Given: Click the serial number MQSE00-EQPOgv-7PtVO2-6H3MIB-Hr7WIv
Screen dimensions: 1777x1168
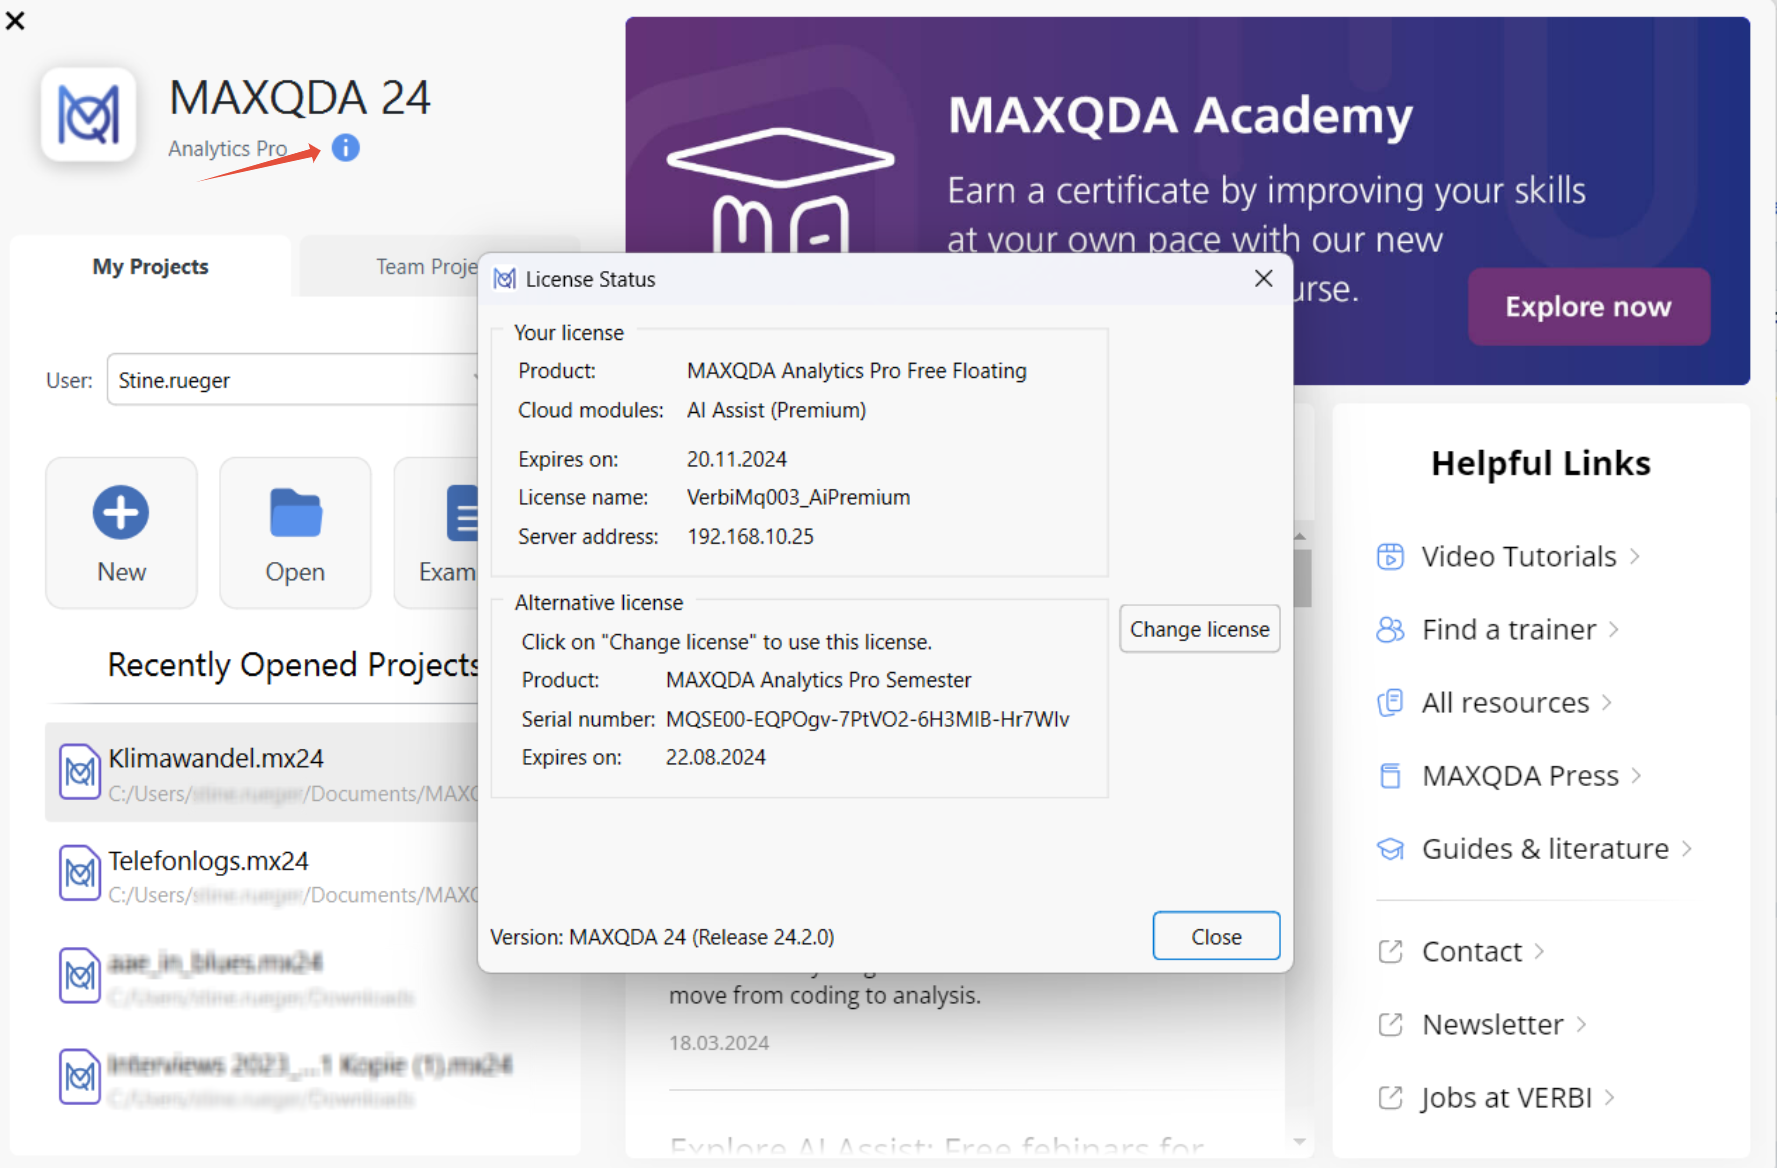Looking at the screenshot, I should pyautogui.click(x=867, y=719).
